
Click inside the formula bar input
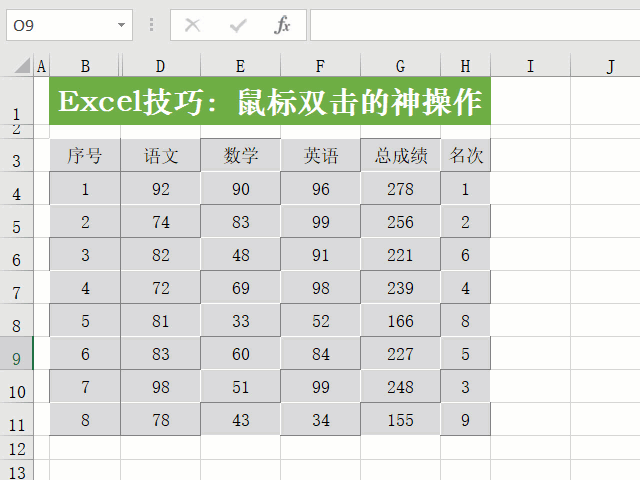coord(475,25)
